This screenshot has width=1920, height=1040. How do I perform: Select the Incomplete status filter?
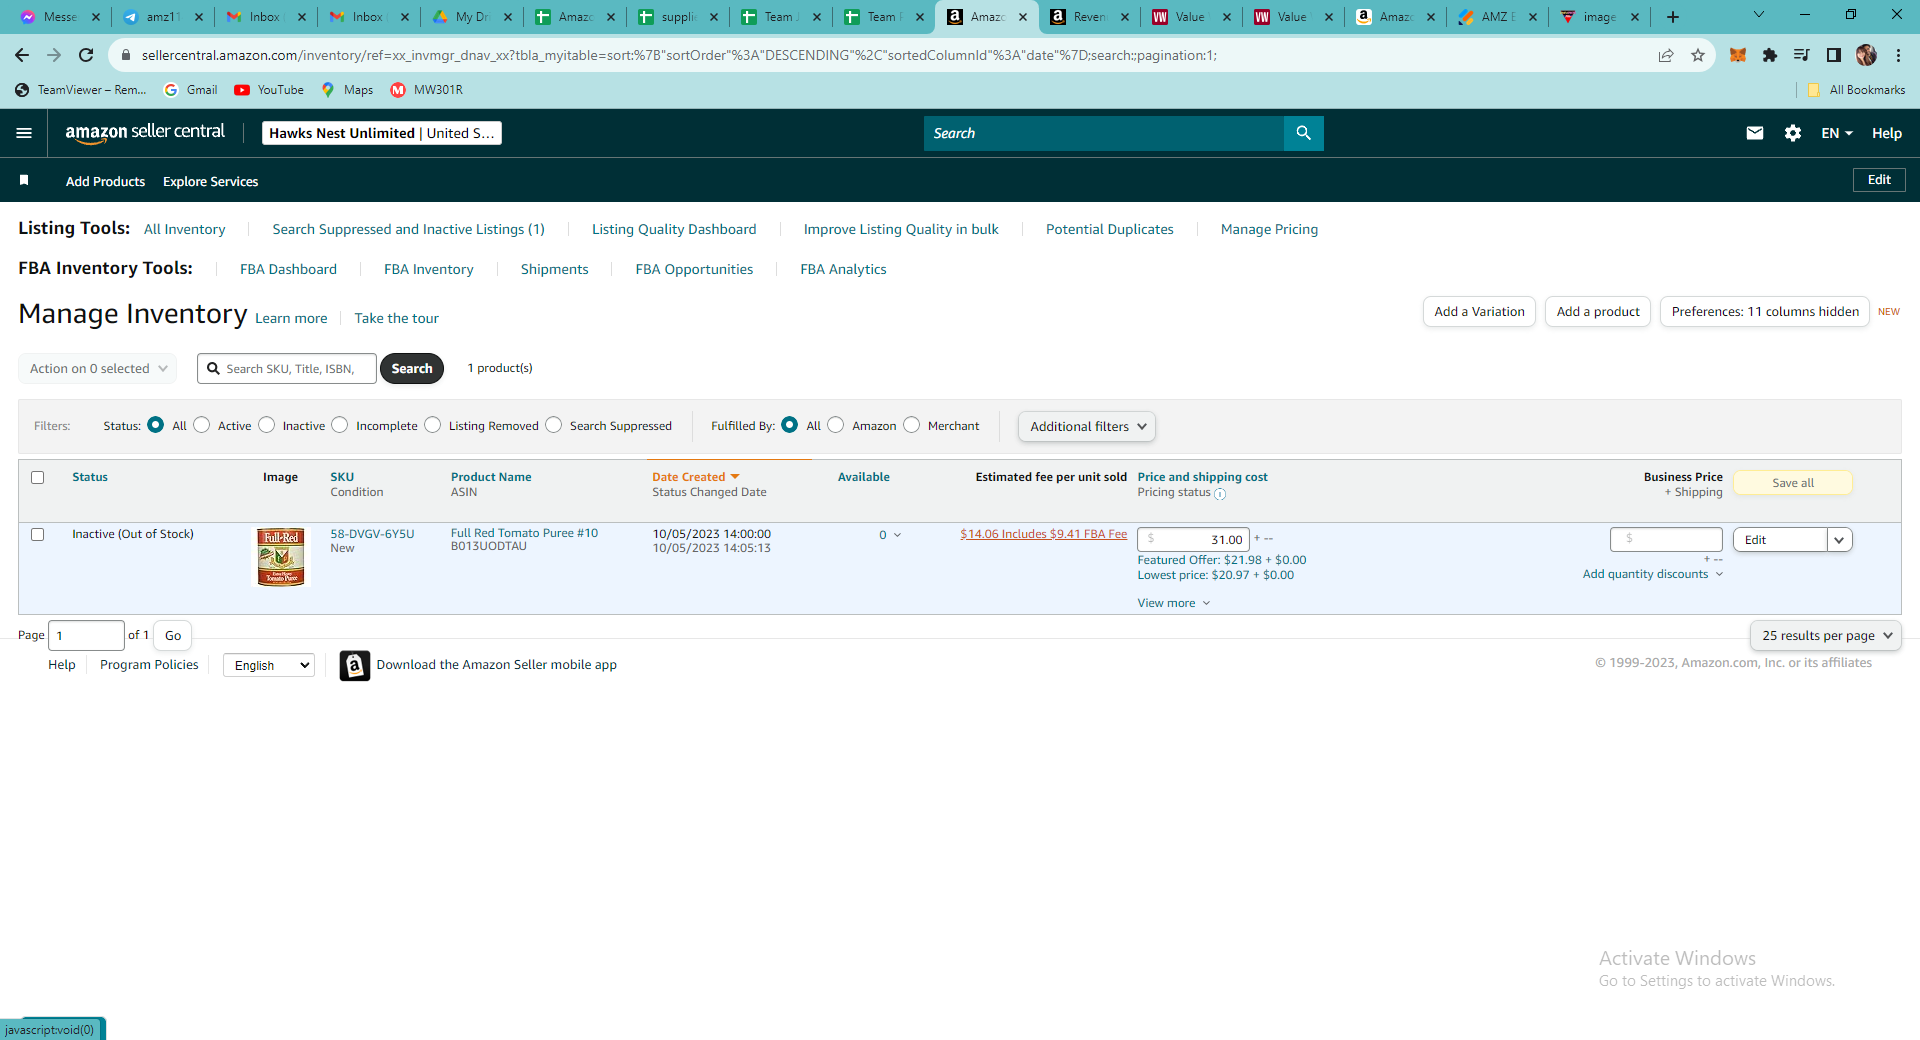click(340, 425)
